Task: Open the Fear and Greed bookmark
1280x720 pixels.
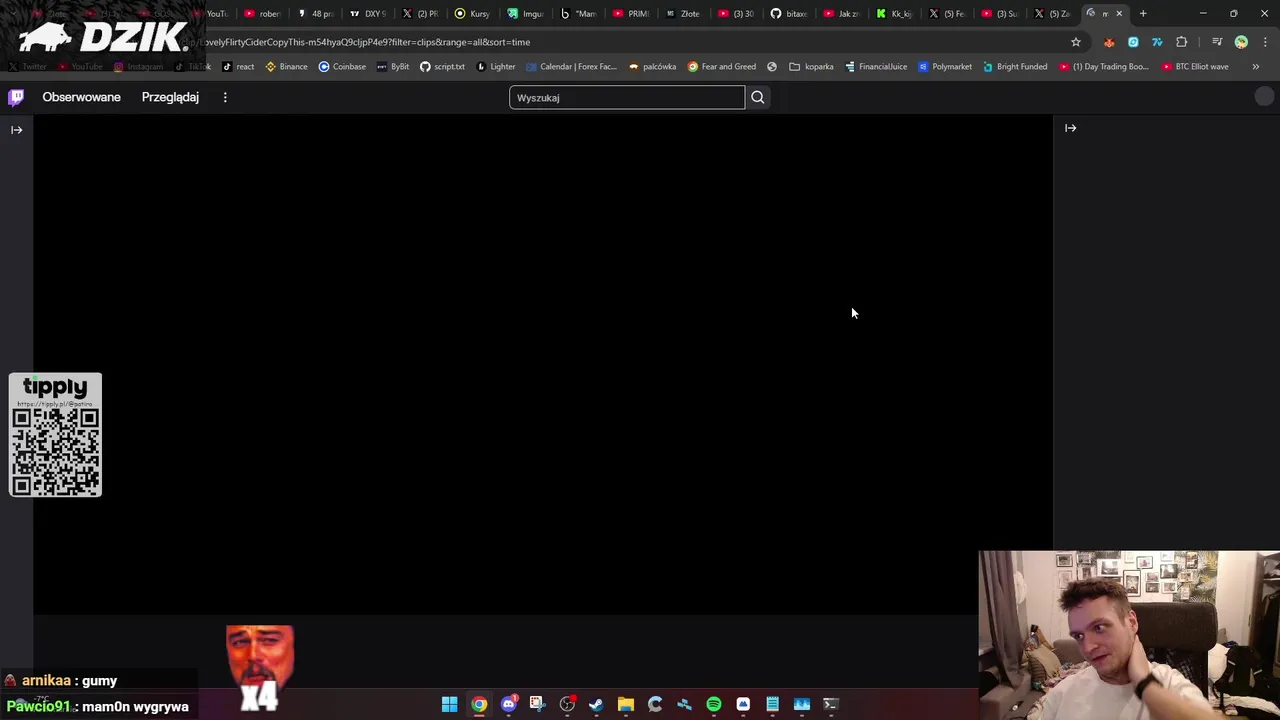Action: [721, 66]
